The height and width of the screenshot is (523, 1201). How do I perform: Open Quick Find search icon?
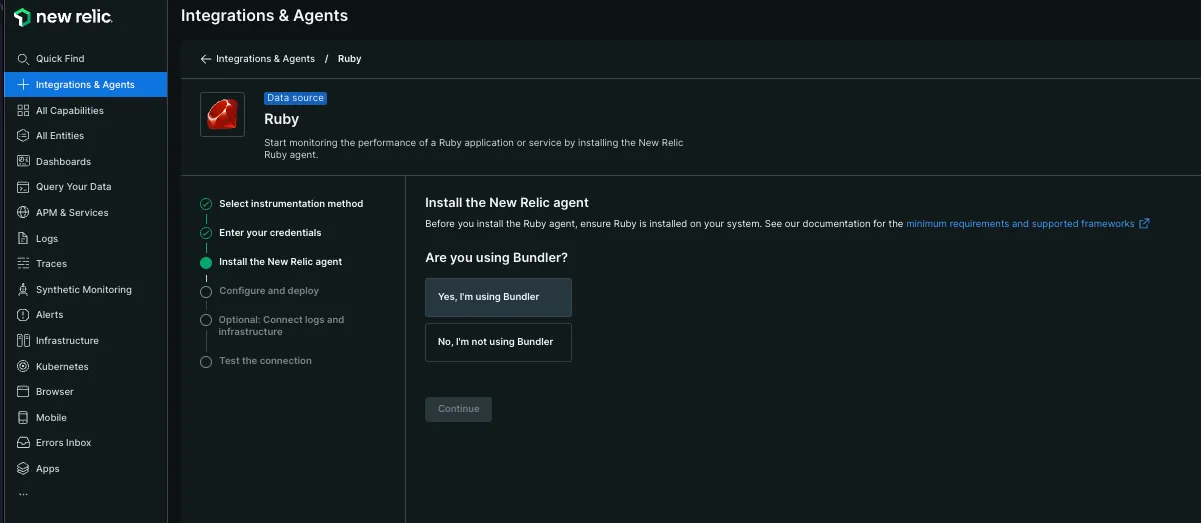(24, 59)
